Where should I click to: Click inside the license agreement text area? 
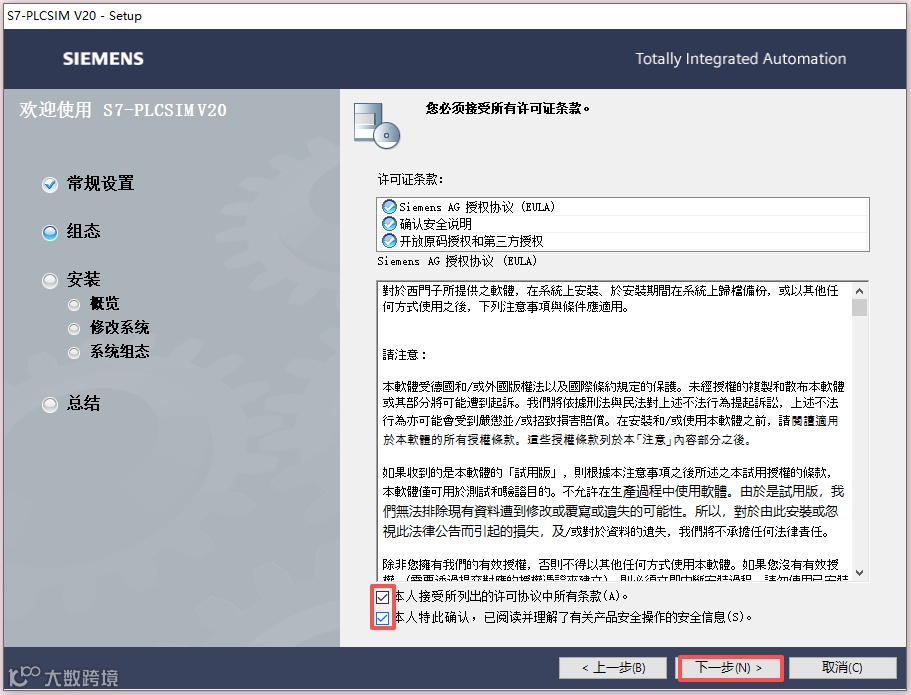615,431
